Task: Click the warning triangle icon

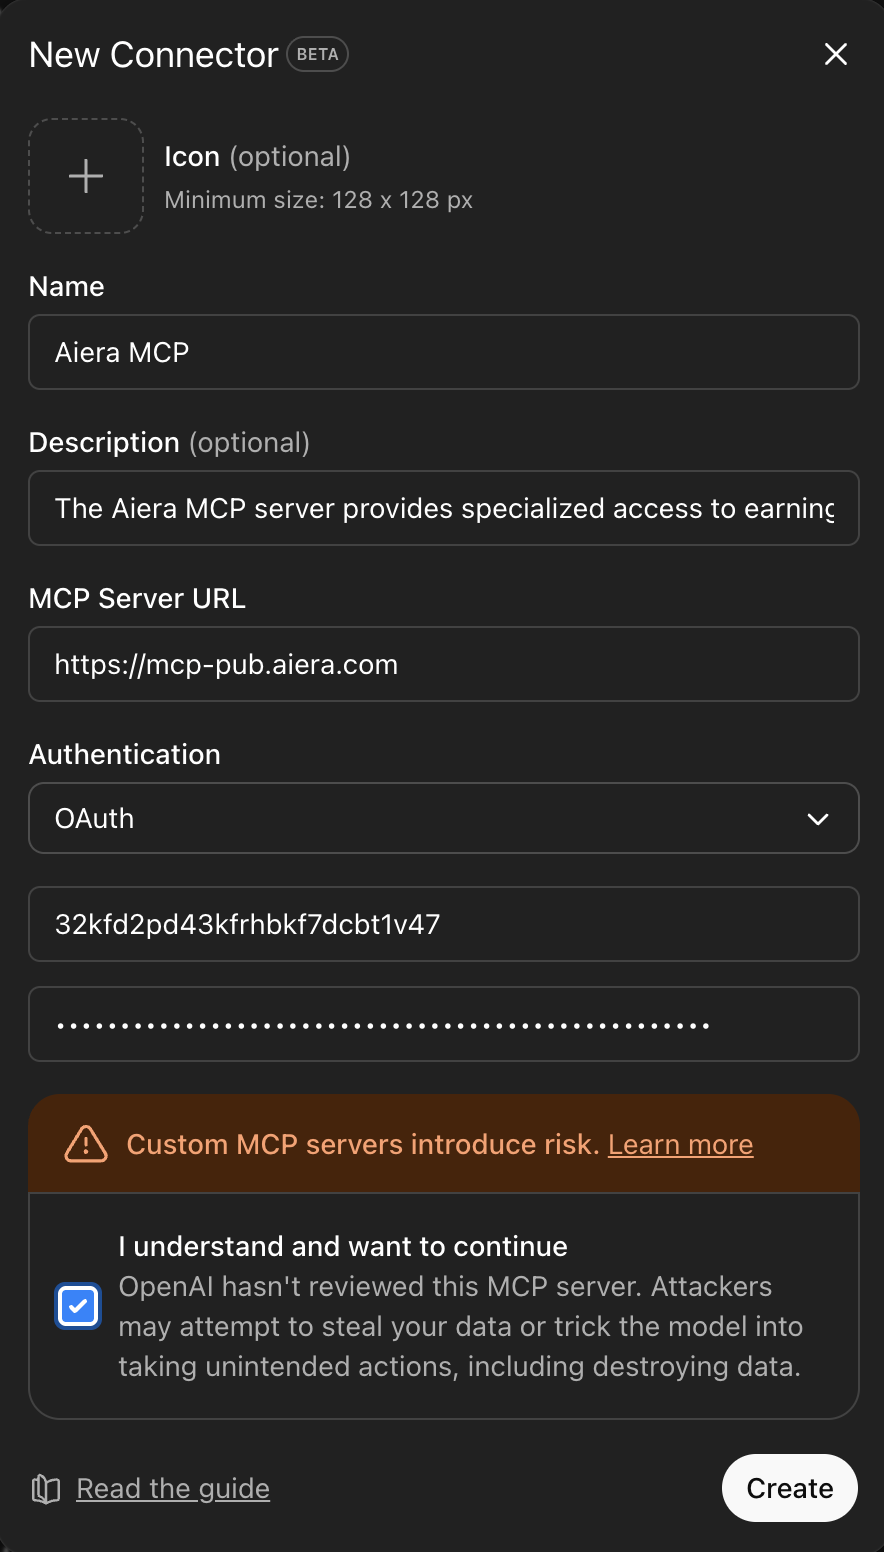Action: pos(85,1144)
